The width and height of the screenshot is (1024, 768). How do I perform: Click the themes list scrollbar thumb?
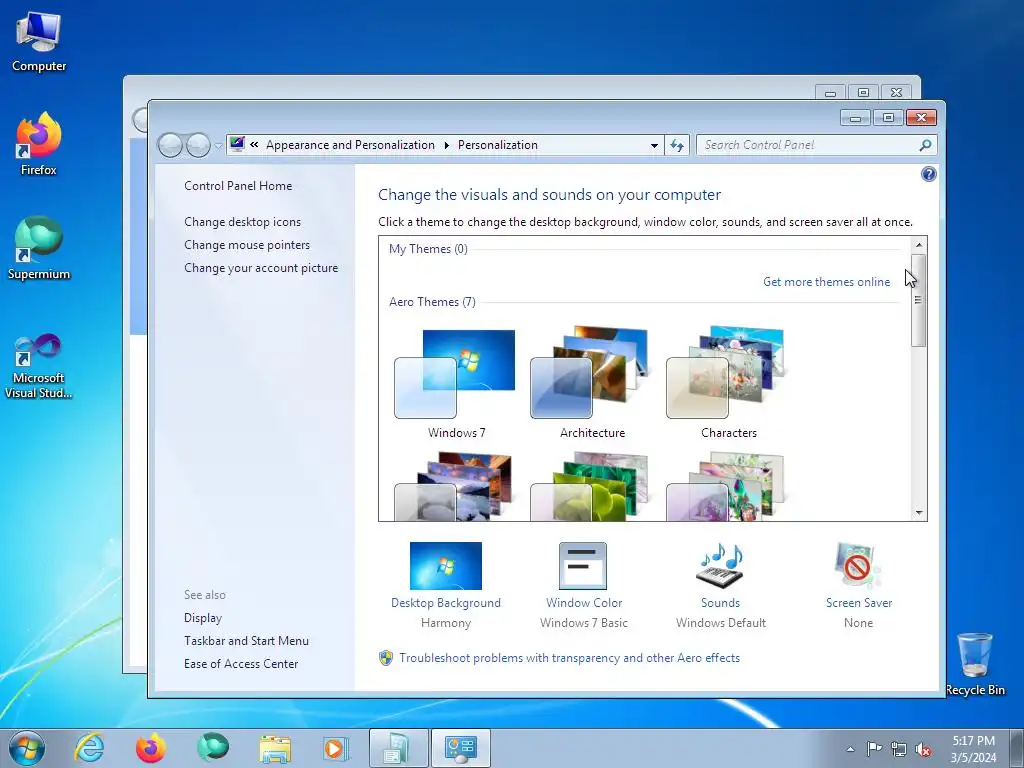tap(918, 300)
